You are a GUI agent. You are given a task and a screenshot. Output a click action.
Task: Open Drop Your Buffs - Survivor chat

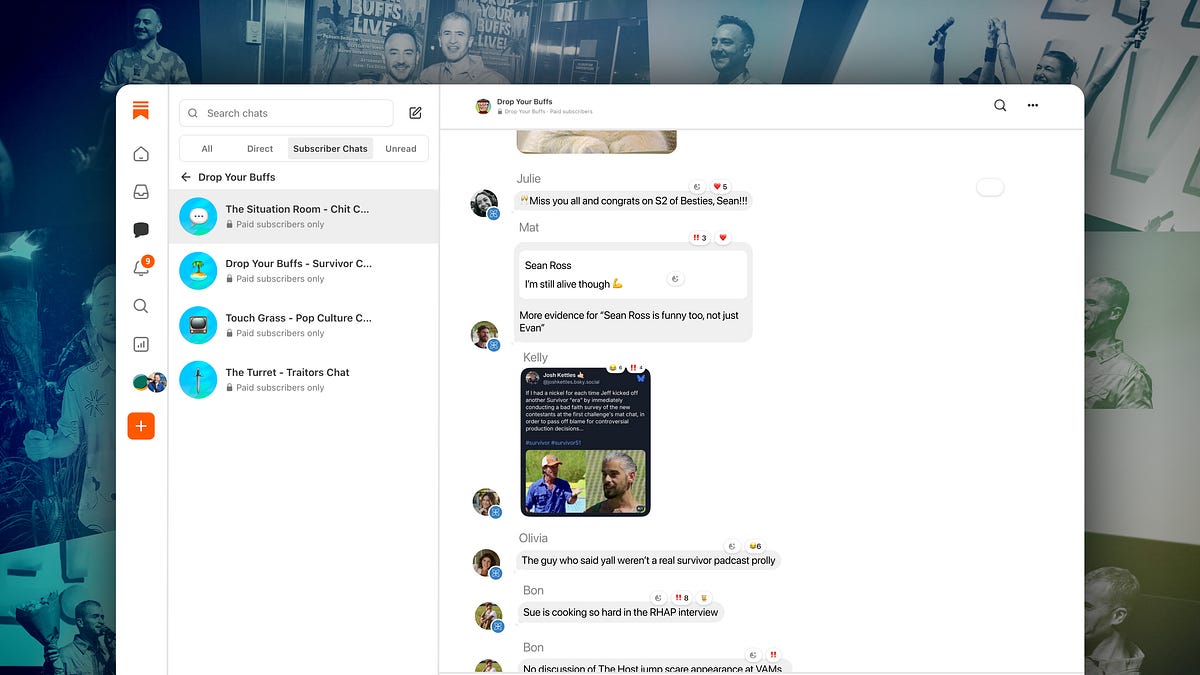pos(304,271)
